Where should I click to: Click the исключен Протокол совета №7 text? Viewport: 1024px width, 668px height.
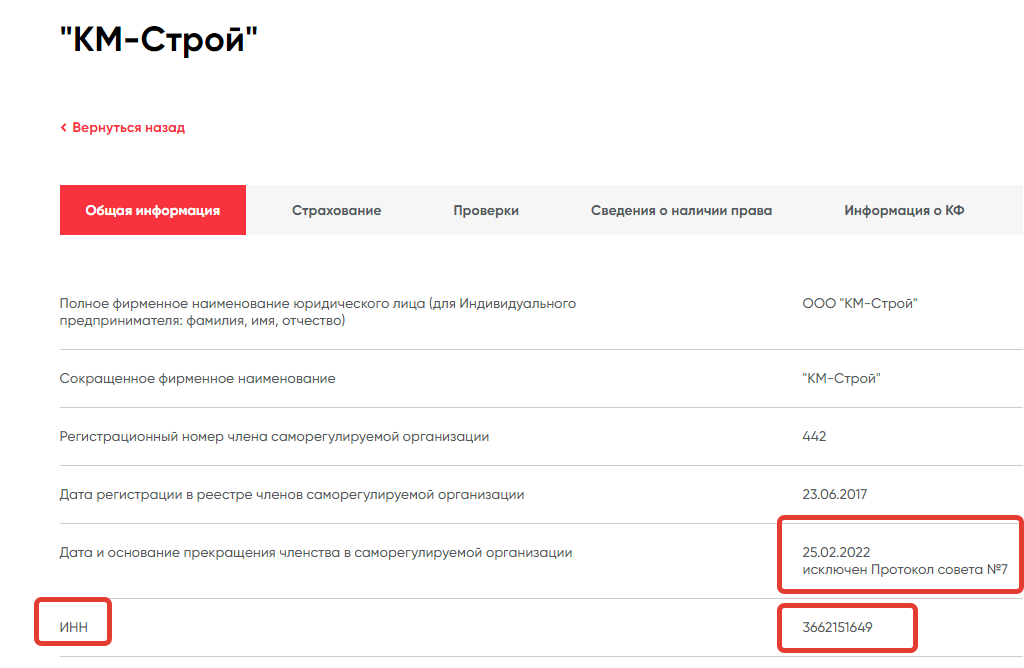tap(904, 570)
